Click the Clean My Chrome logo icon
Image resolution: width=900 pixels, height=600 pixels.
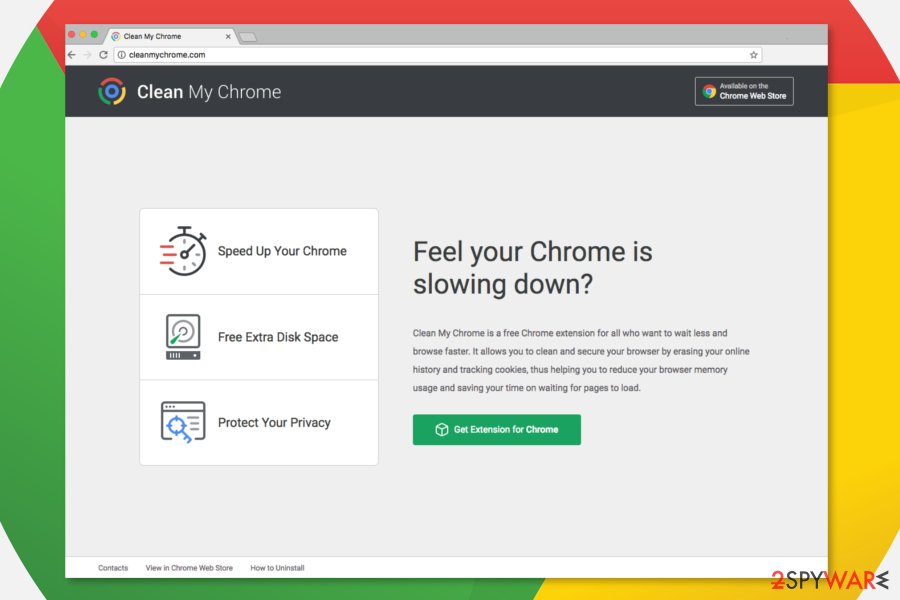112,91
